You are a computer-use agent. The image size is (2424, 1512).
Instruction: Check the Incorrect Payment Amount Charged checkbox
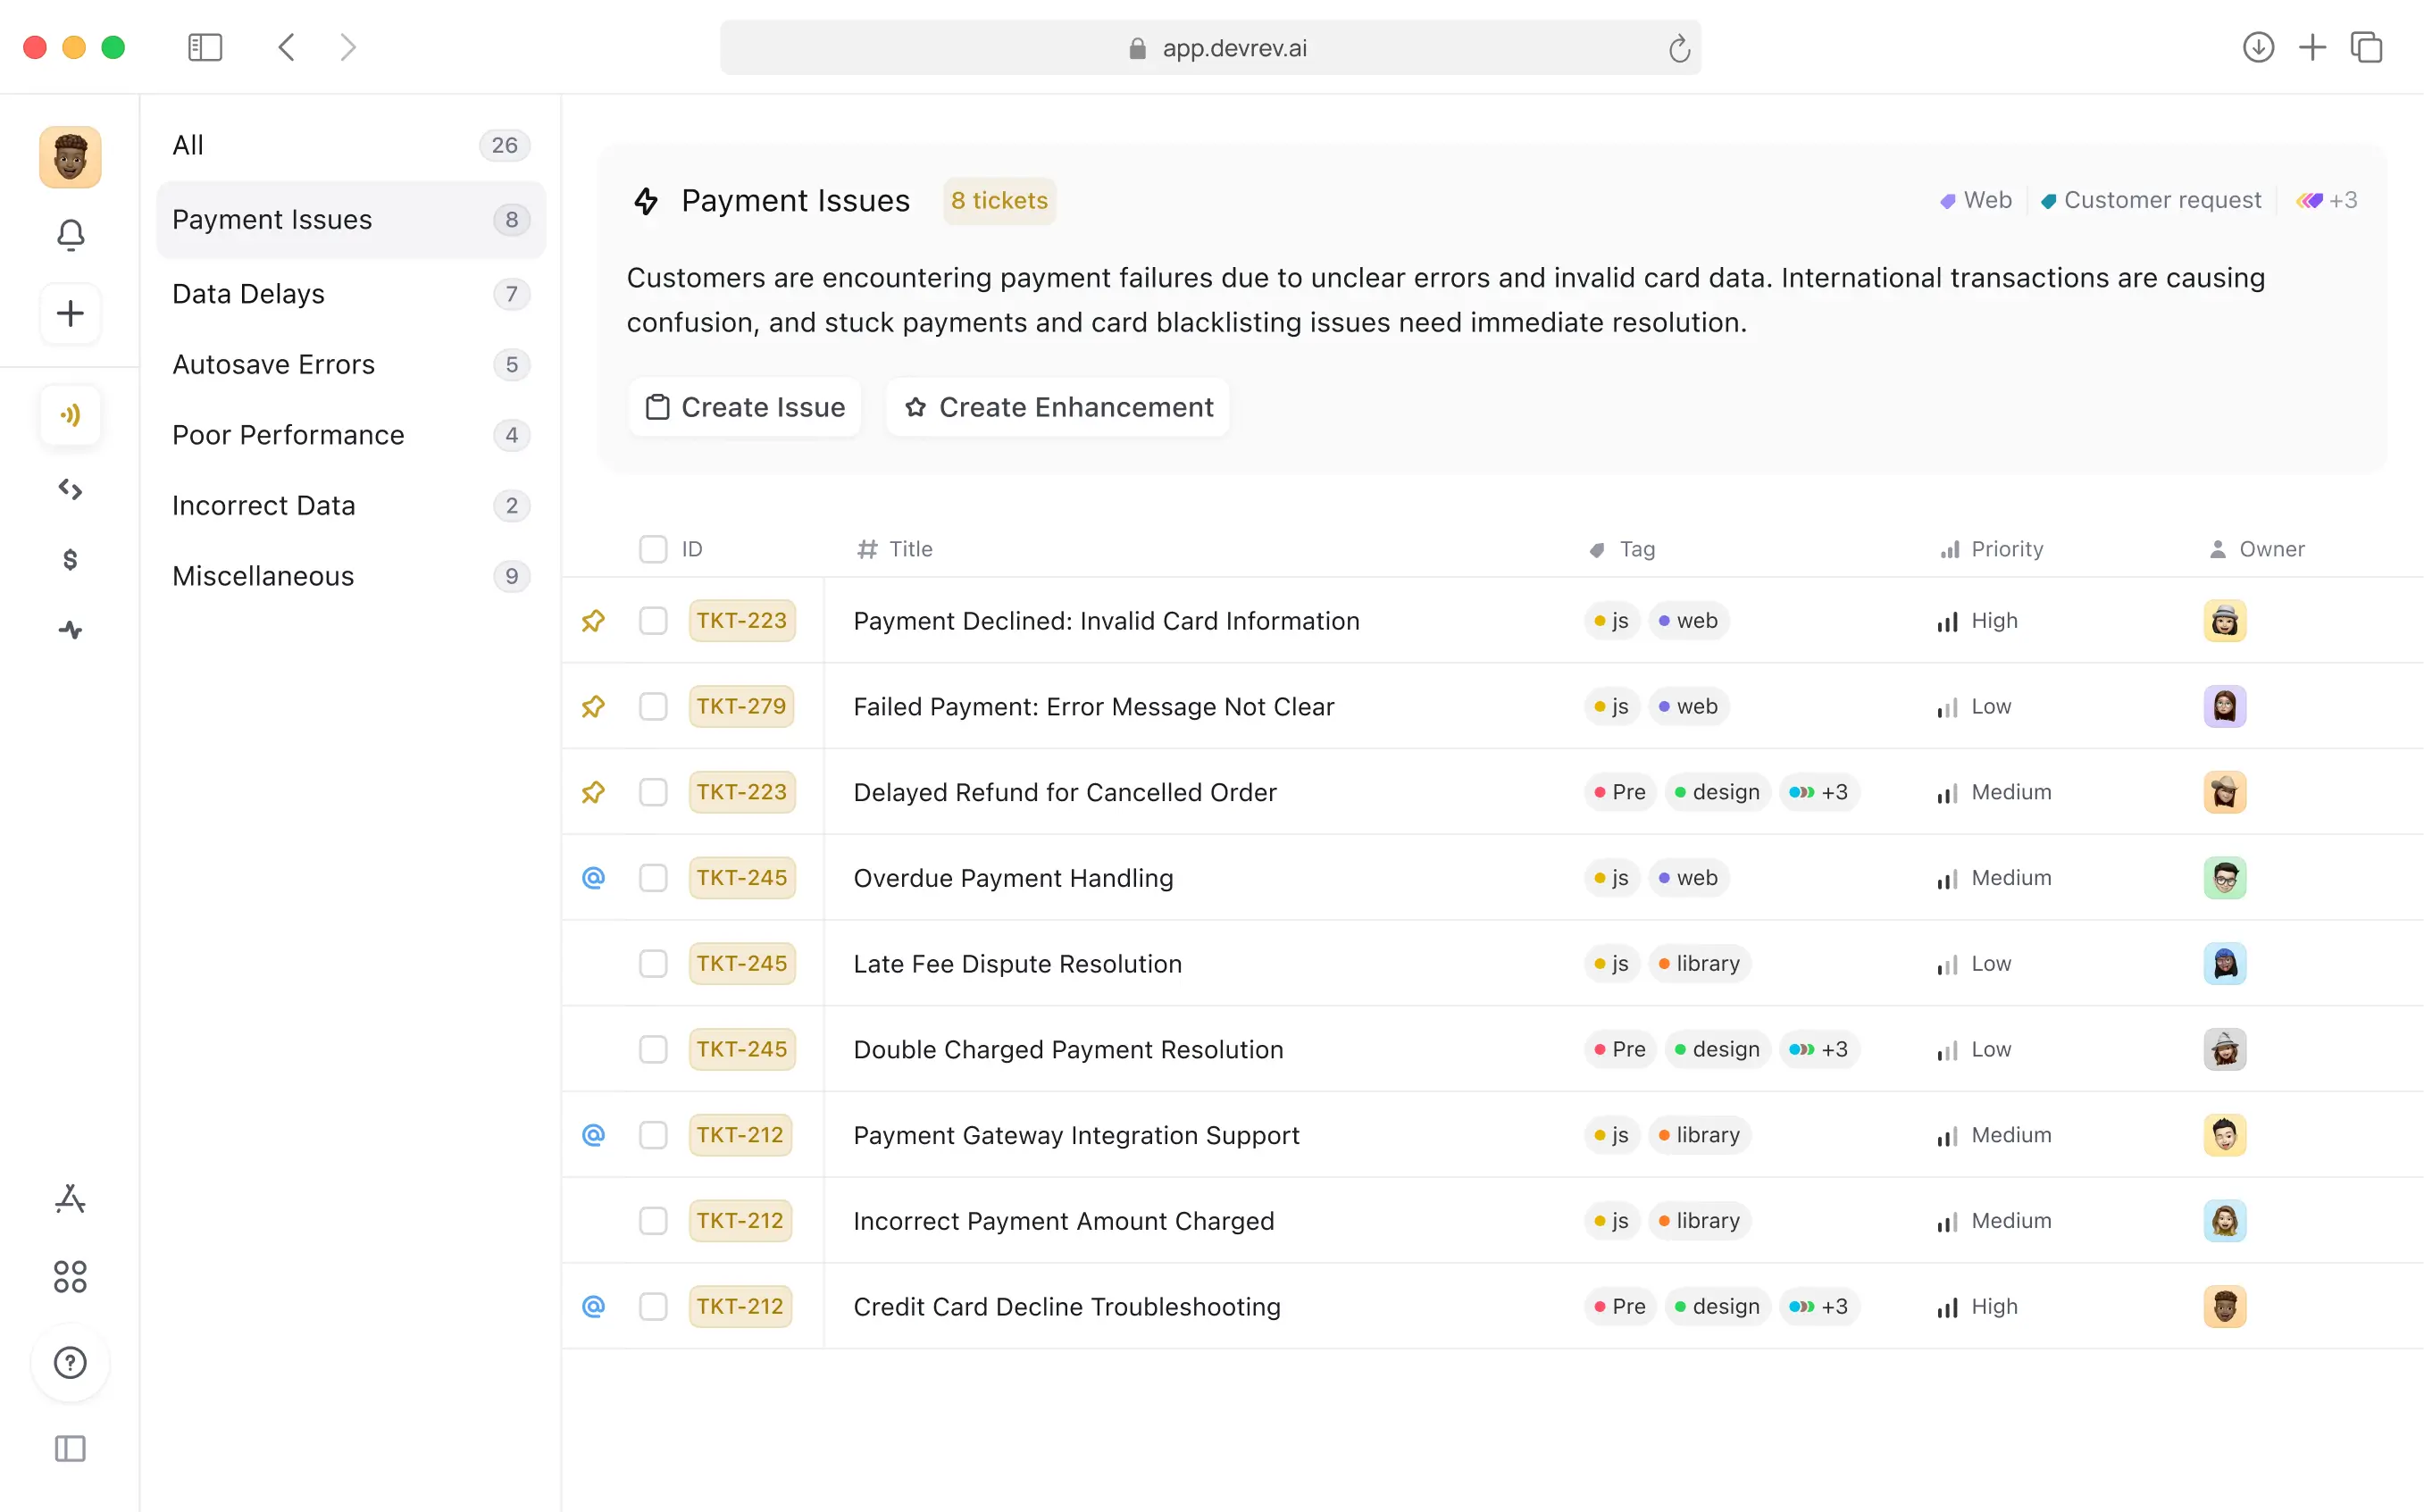tap(653, 1221)
